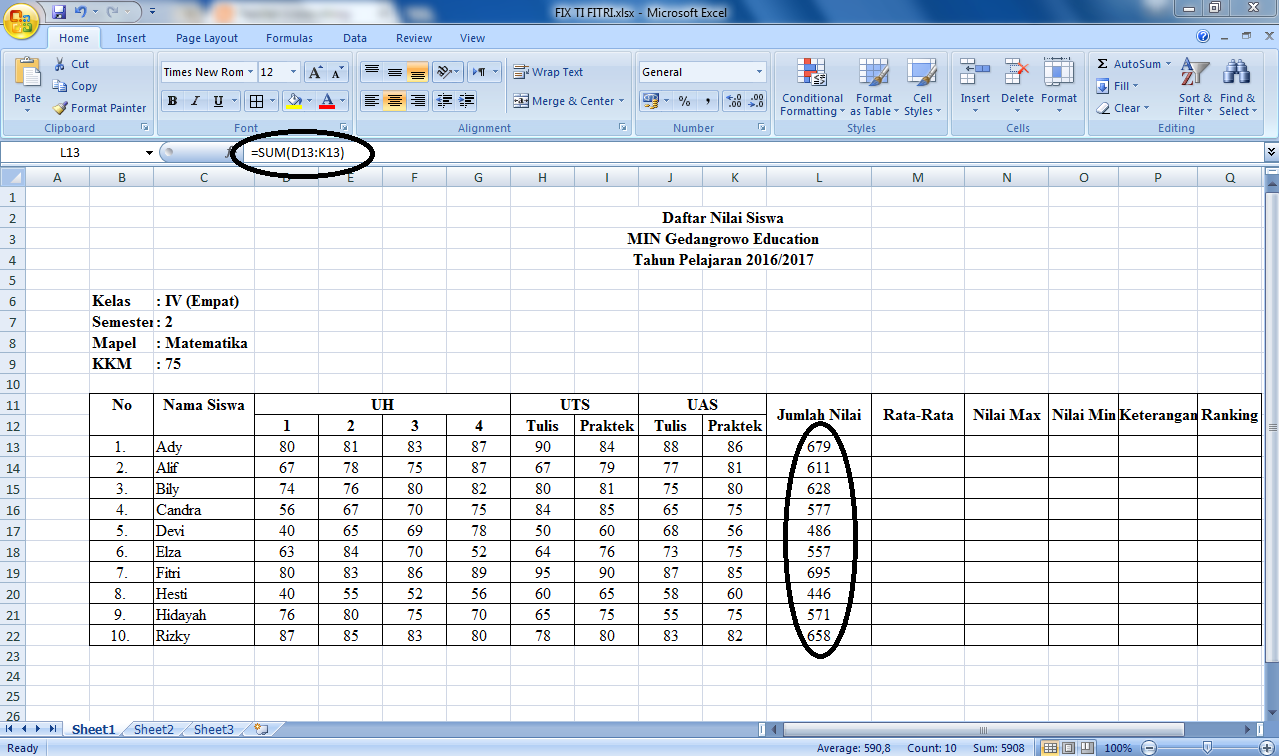Select cell L13 containing 679
This screenshot has width=1279, height=756.
click(x=818, y=446)
